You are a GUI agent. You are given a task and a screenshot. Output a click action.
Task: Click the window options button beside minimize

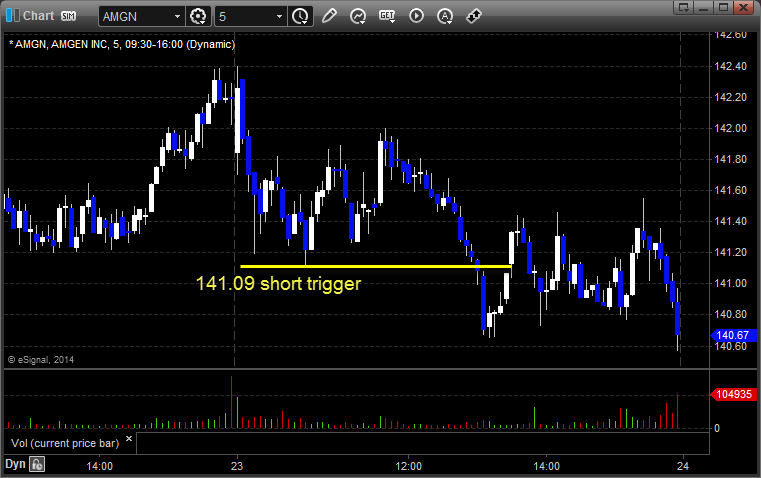click(684, 7)
